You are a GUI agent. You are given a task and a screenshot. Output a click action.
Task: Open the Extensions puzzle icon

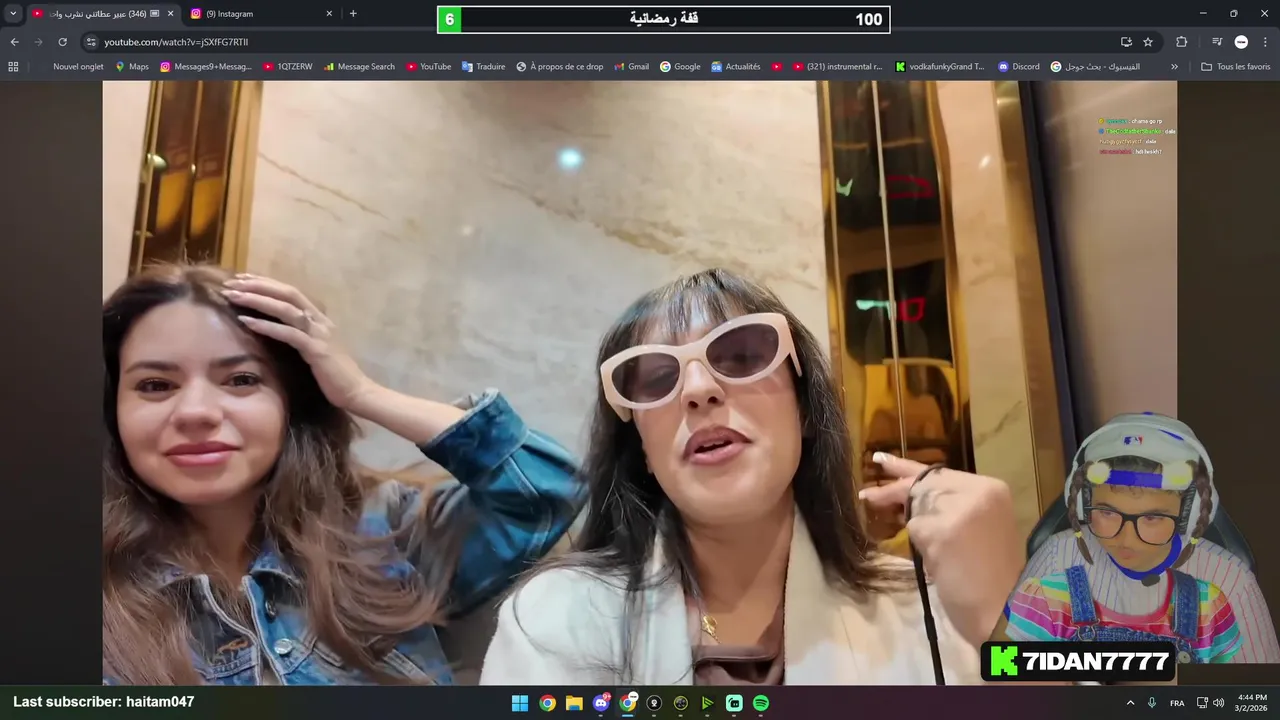1181,42
